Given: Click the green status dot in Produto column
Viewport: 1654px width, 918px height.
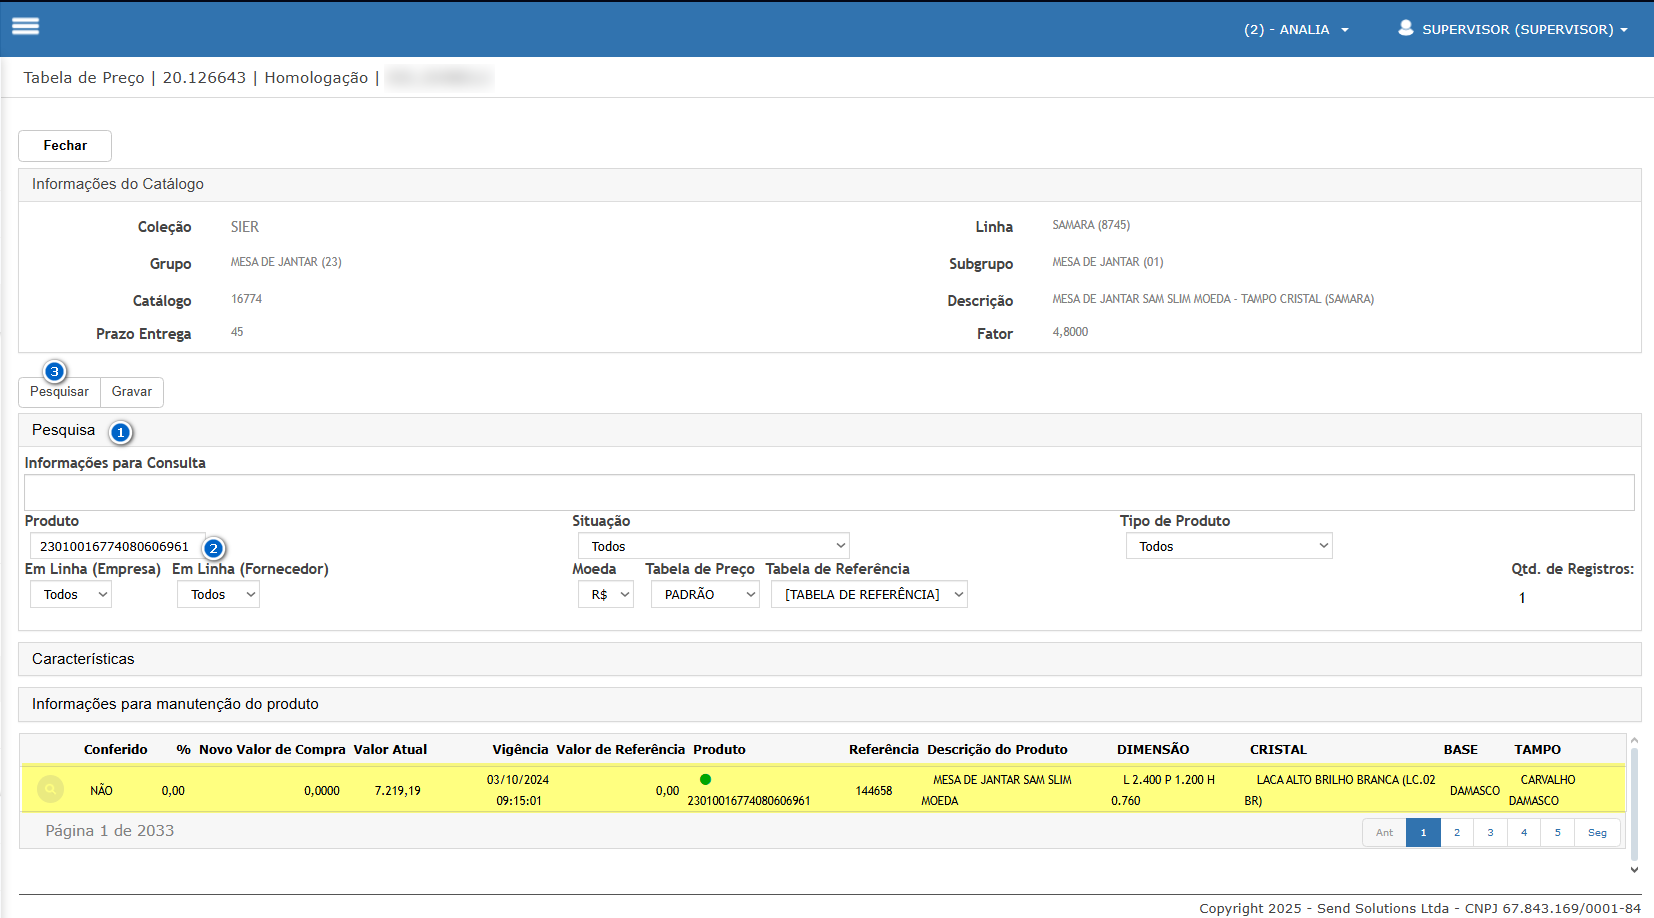Looking at the screenshot, I should [705, 779].
